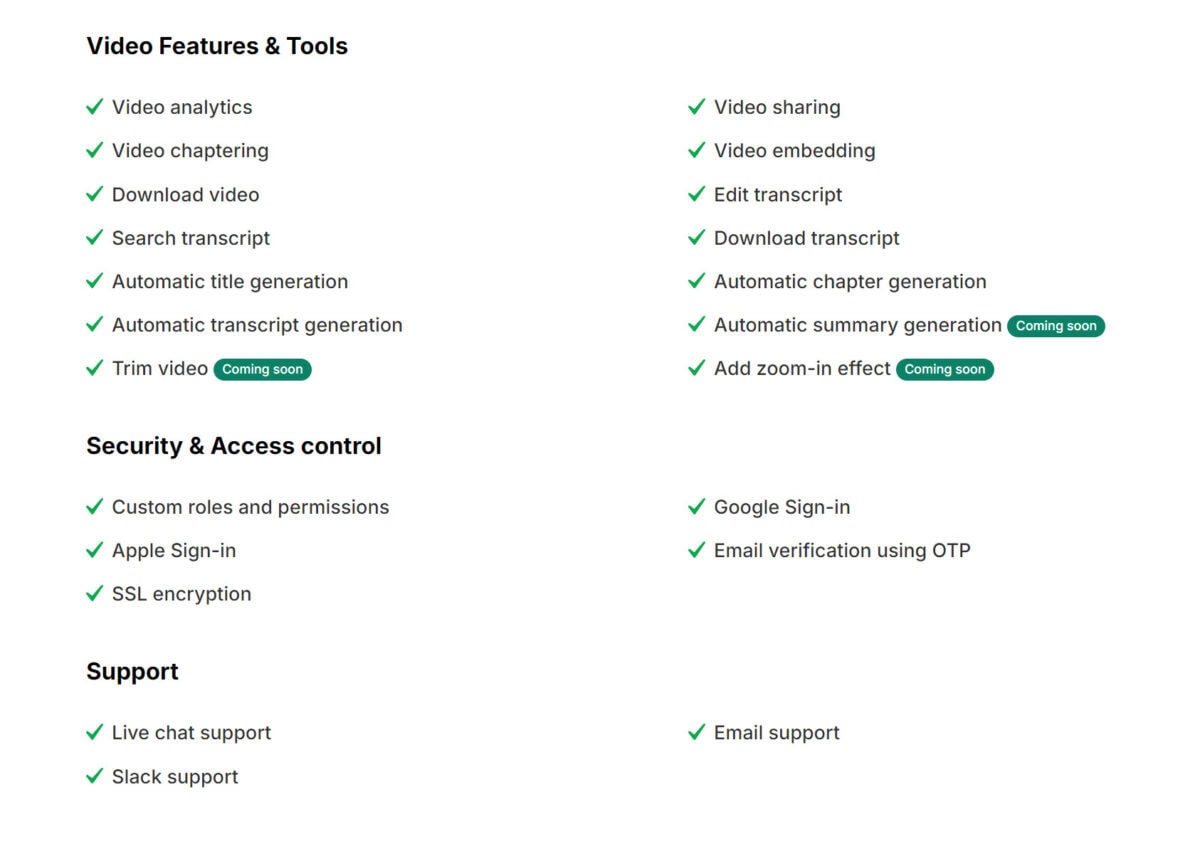Click the check icon beside Download video
This screenshot has height=856, width=1200.
tap(95, 194)
